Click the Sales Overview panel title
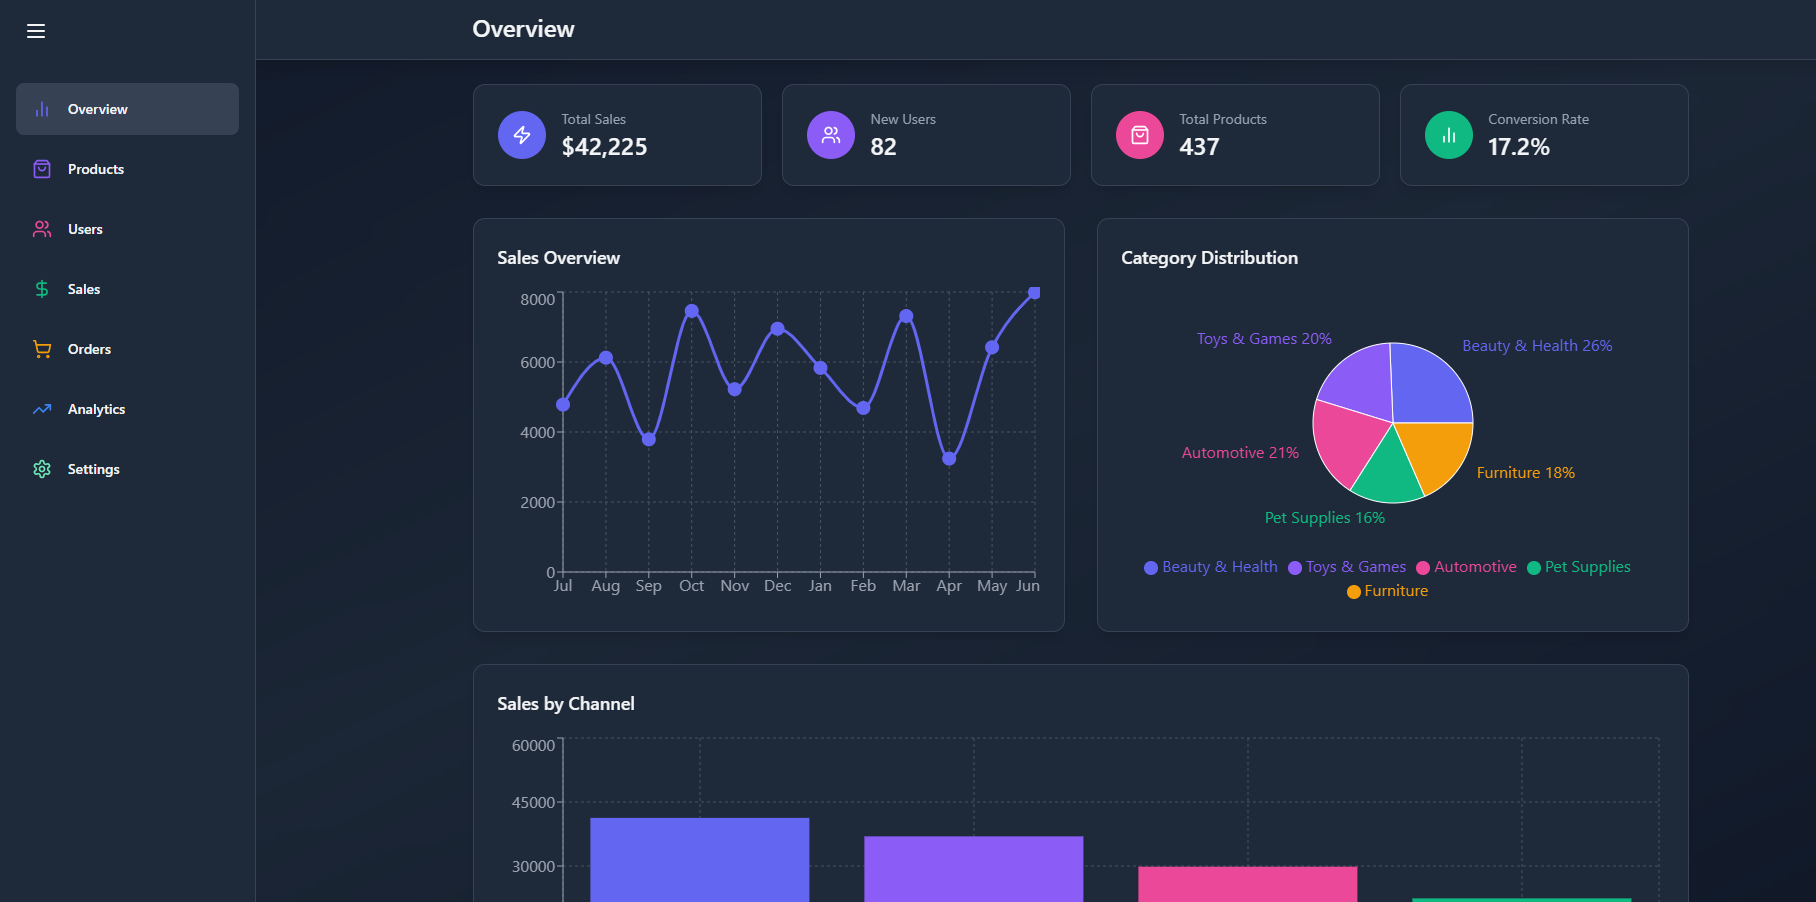The width and height of the screenshot is (1816, 902). point(558,257)
